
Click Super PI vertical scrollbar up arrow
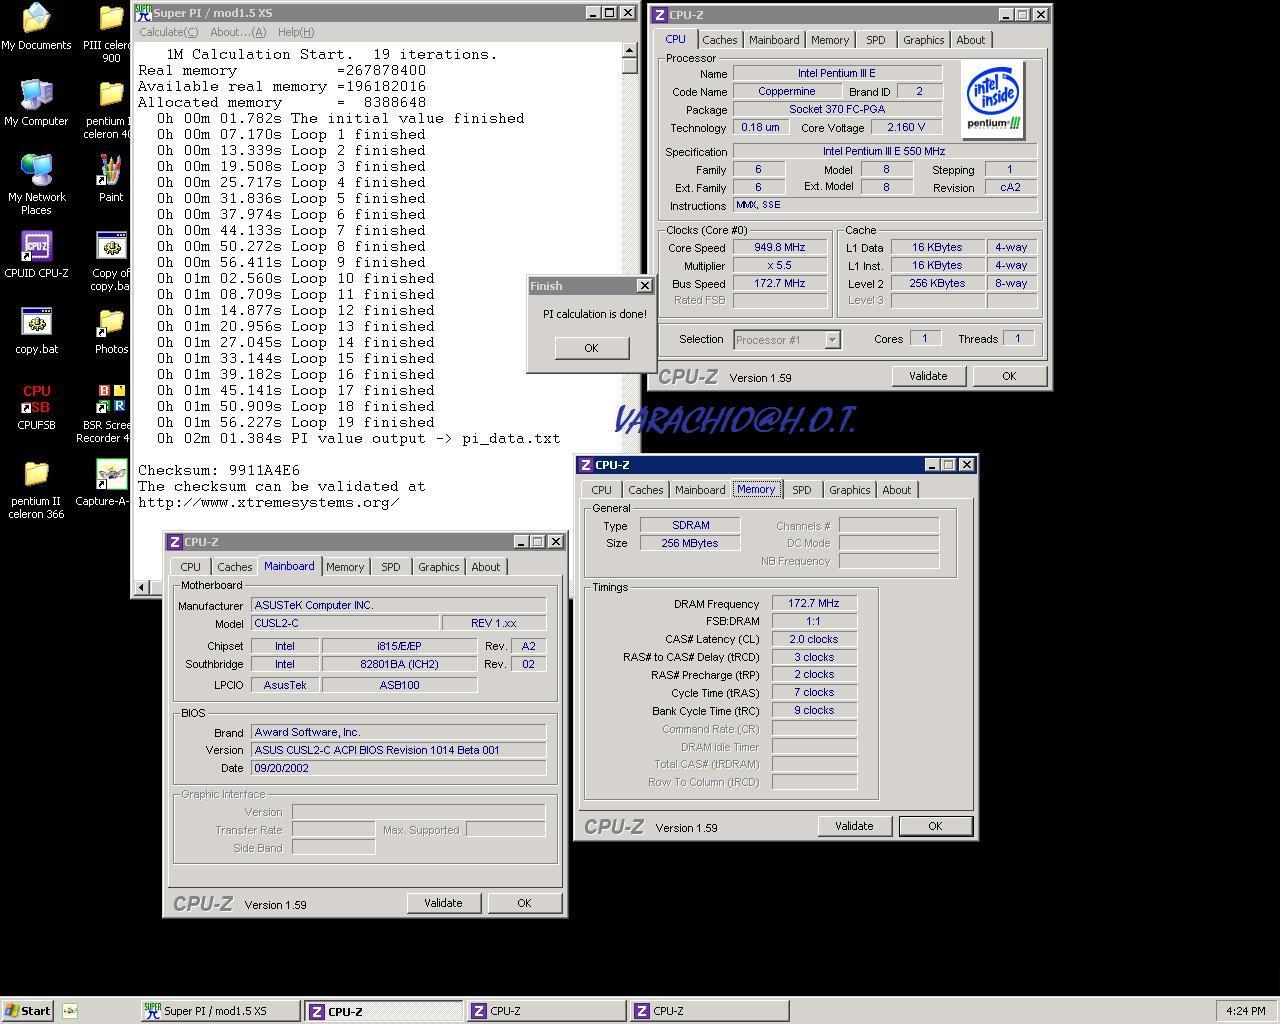click(629, 50)
